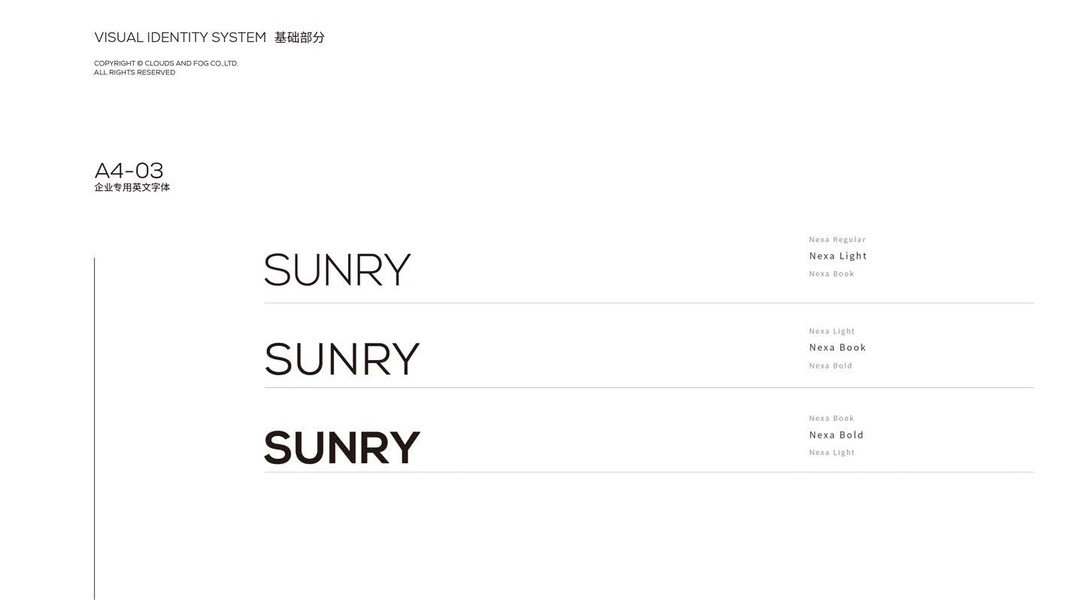This screenshot has width=1066, height=600.
Task: Click the bold SUNRY sample
Action: [341, 447]
